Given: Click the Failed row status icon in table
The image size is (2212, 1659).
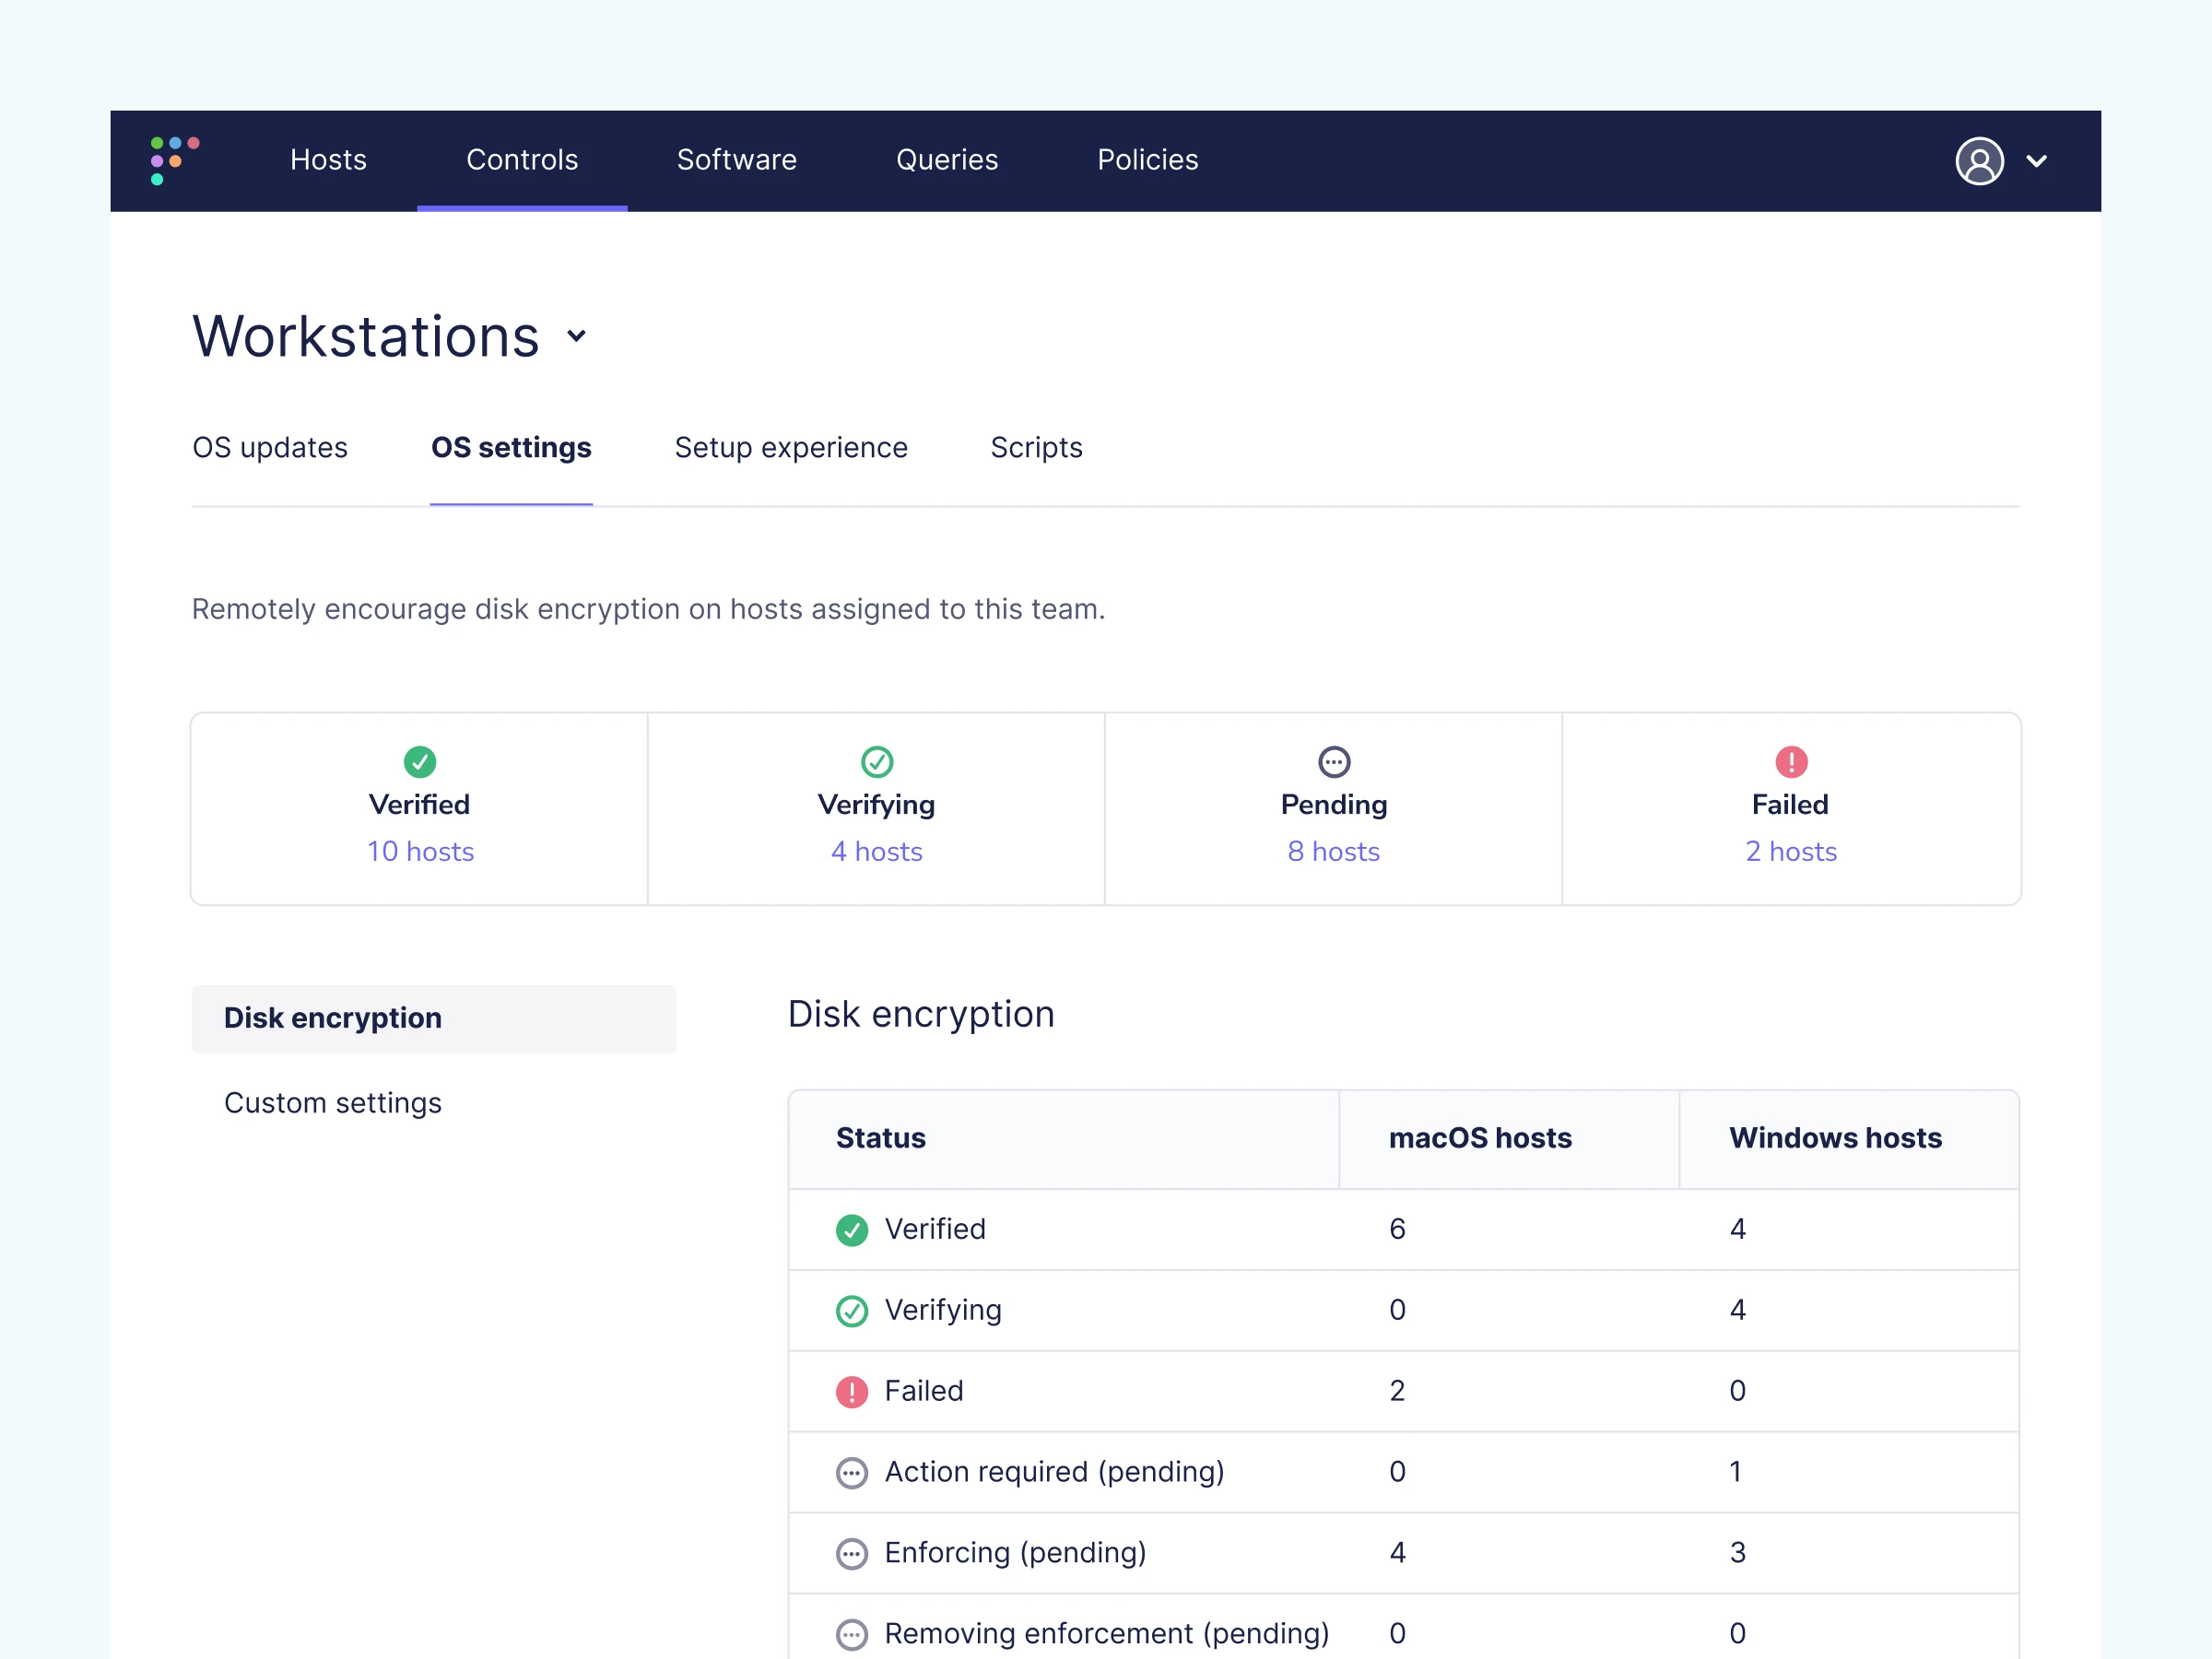Looking at the screenshot, I should (x=851, y=1391).
